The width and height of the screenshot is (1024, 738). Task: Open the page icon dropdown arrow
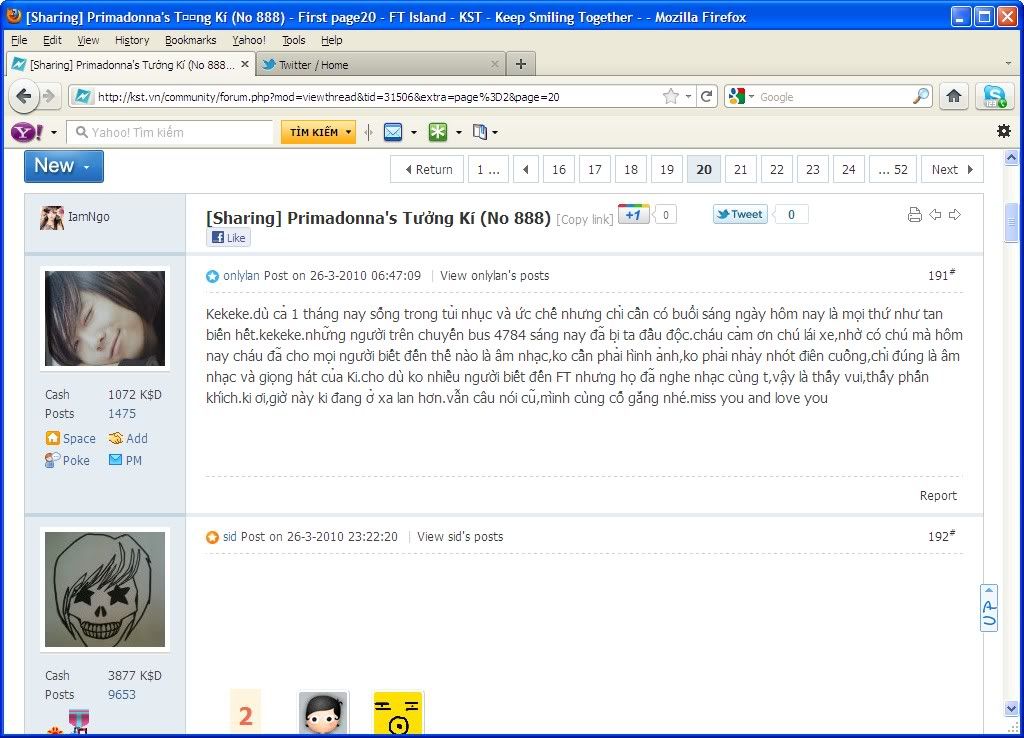495,133
